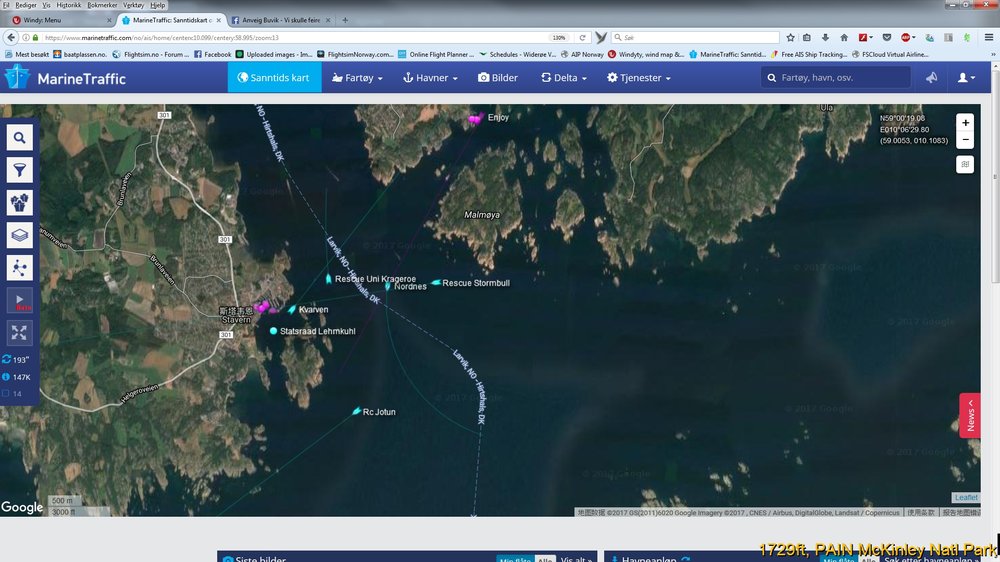
Task: Open the route network tool icon
Action: [x=20, y=268]
